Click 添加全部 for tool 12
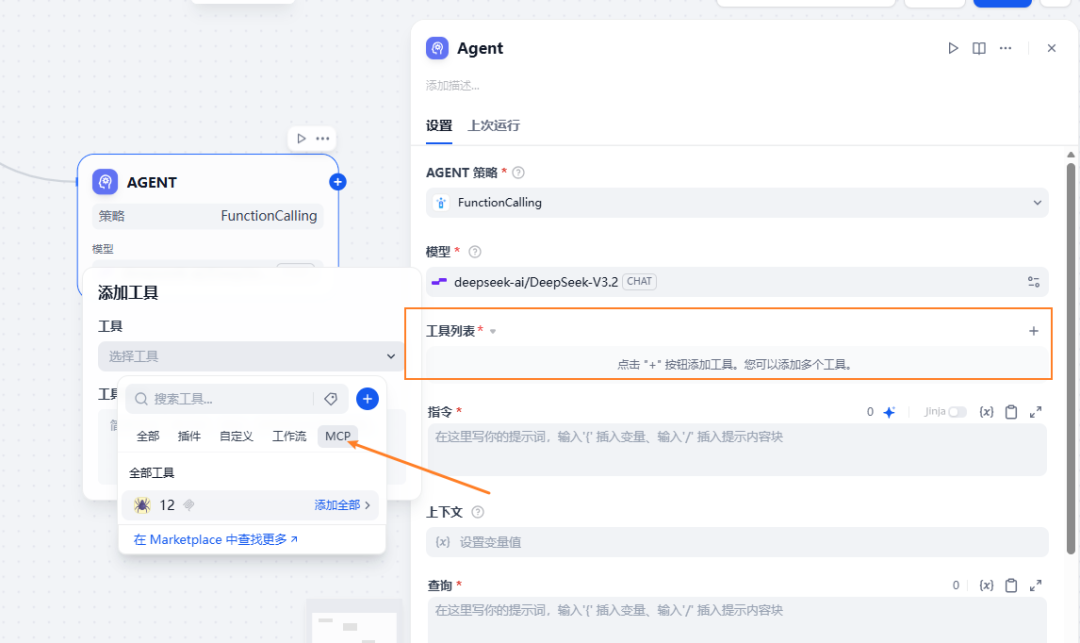 click(337, 505)
